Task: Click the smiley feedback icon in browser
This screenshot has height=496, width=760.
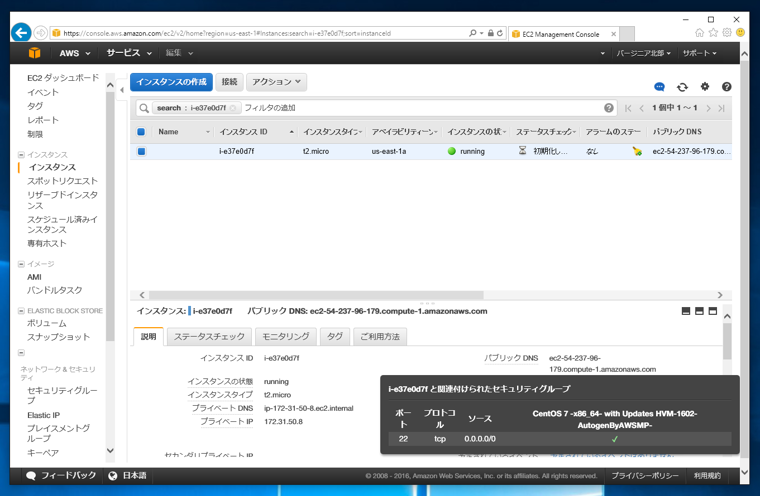Action: 740,32
